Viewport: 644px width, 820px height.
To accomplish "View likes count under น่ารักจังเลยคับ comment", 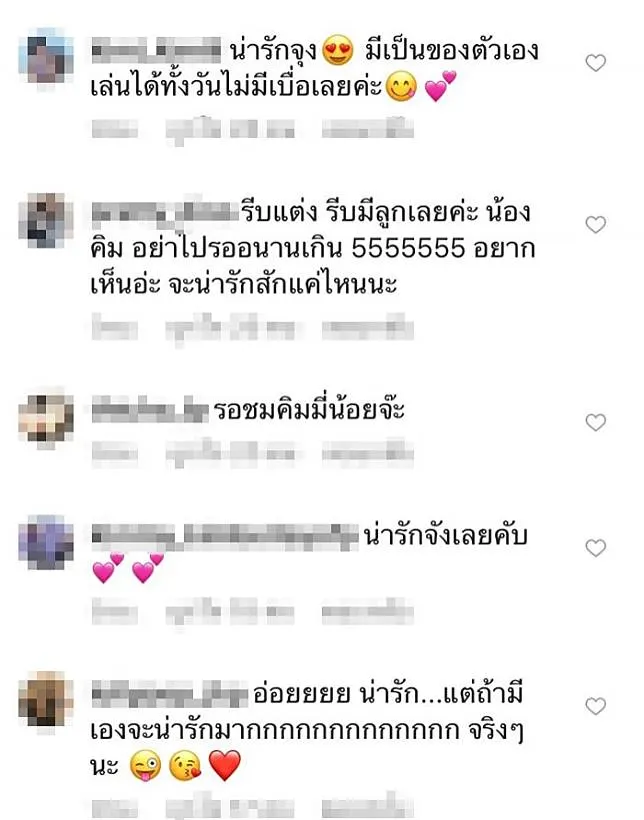I will coord(230,612).
